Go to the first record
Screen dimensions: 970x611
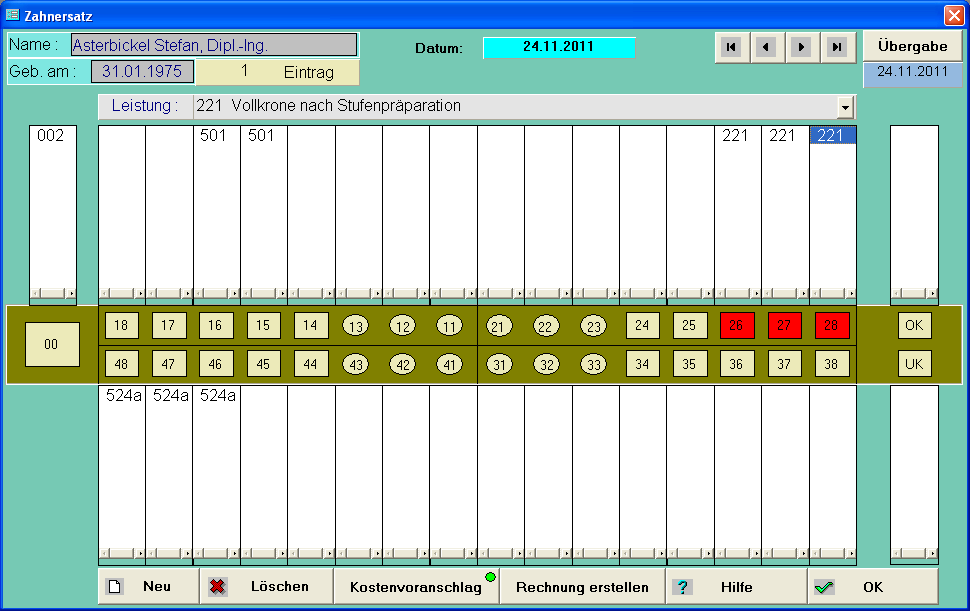click(x=731, y=47)
